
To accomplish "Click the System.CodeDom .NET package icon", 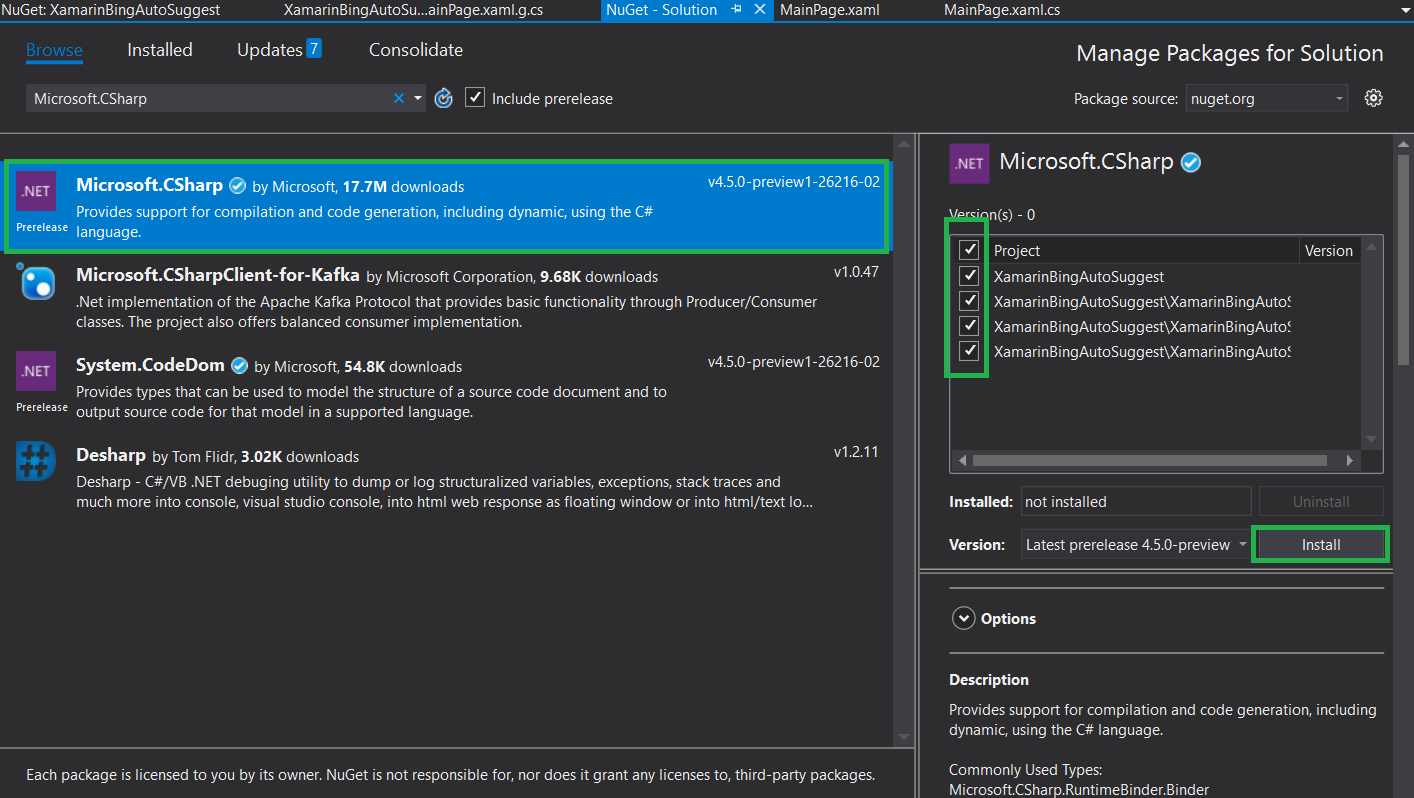I will tap(36, 371).
